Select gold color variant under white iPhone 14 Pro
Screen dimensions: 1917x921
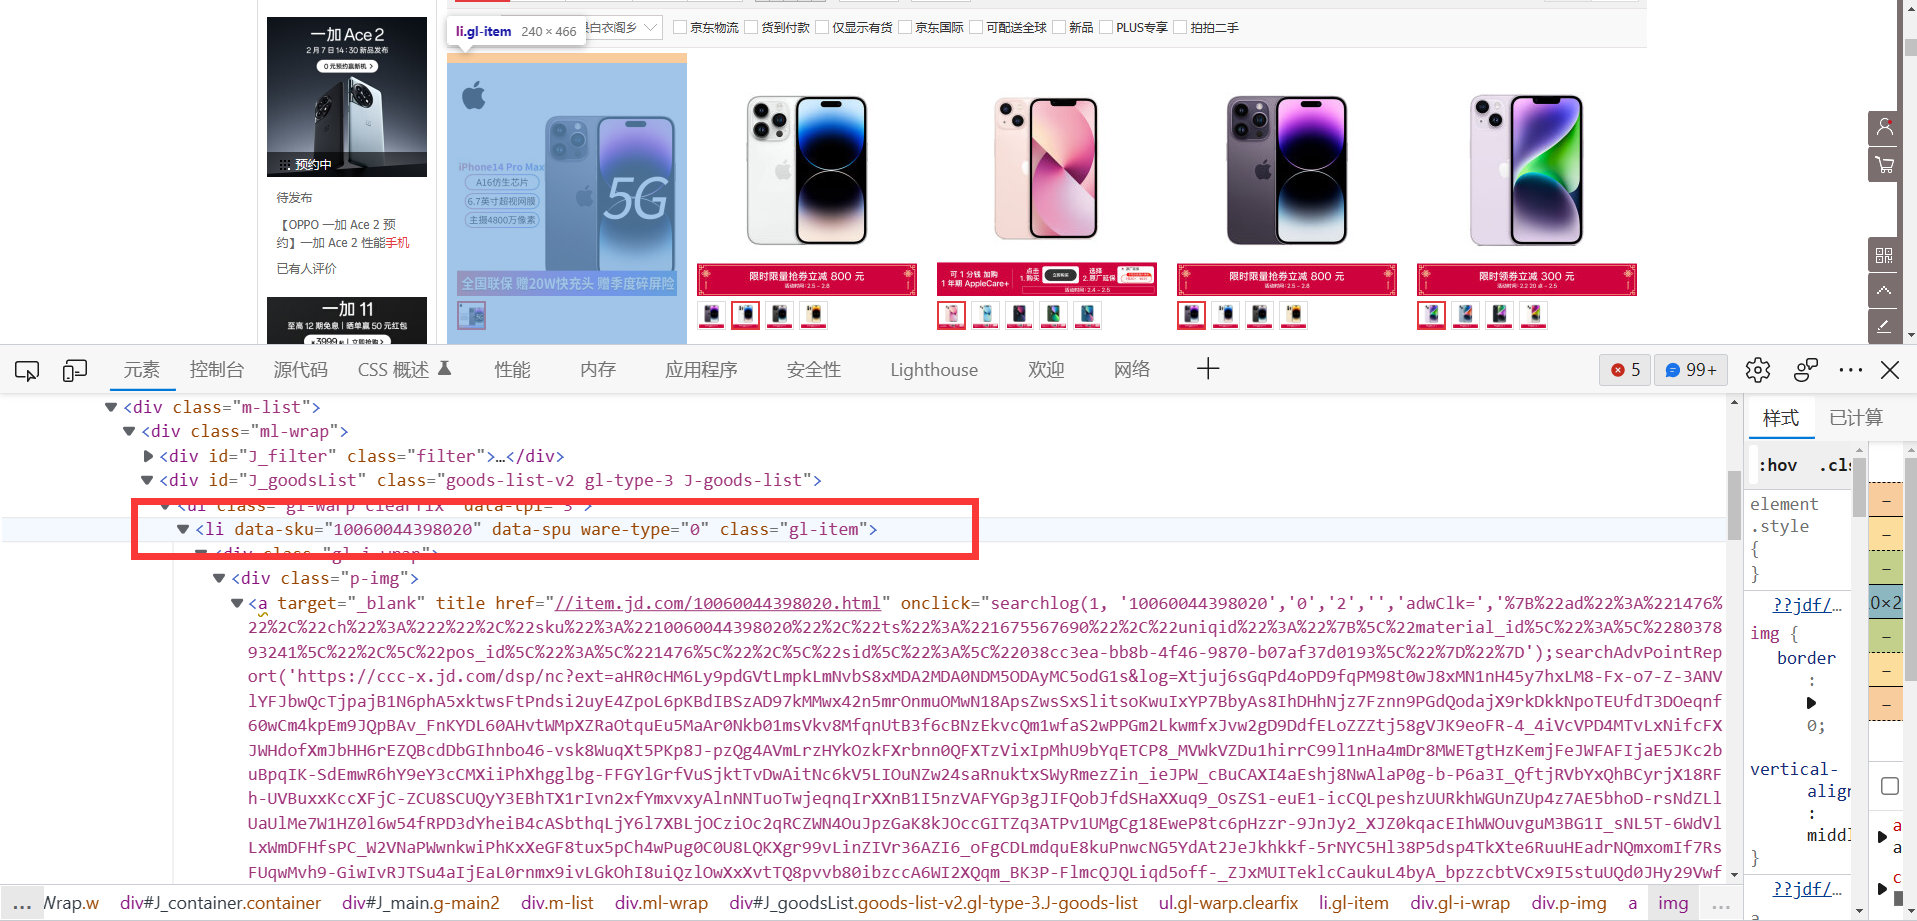814,315
